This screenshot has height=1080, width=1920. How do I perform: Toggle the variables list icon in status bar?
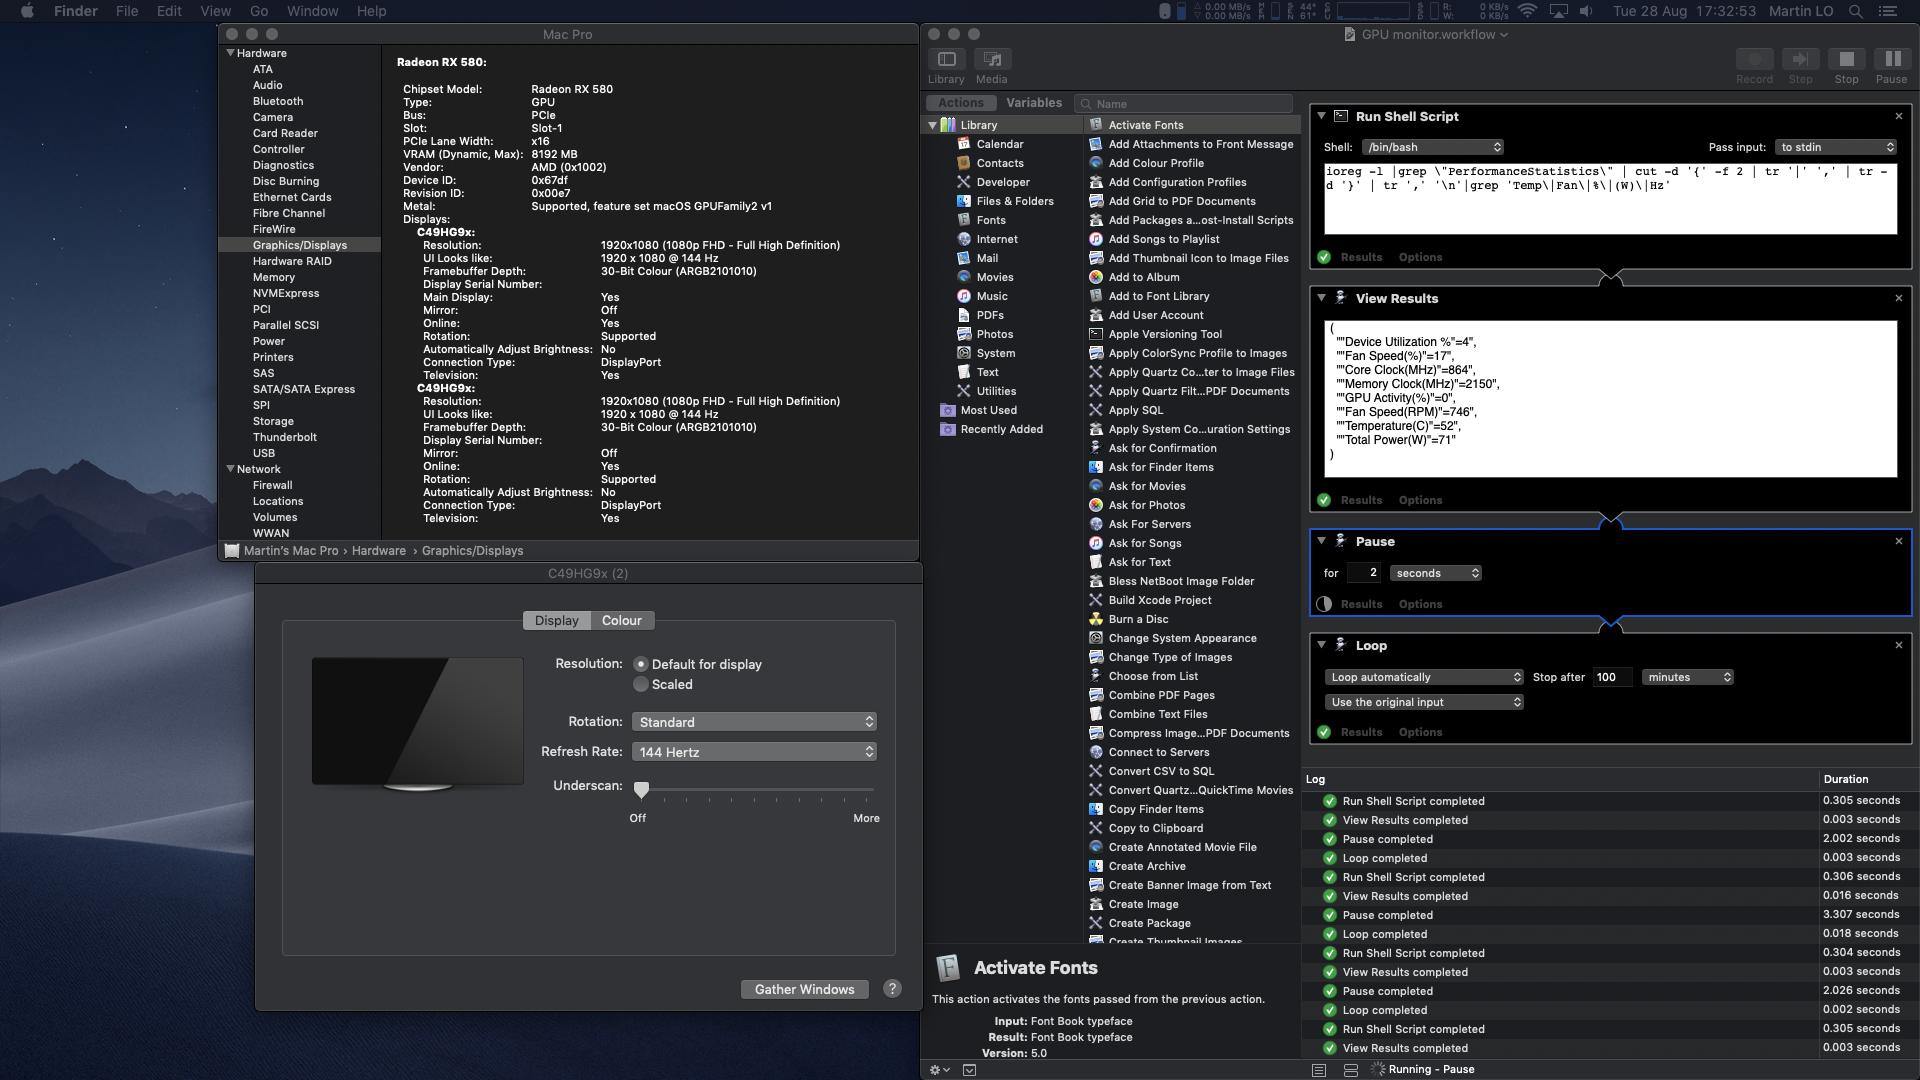pos(1350,1070)
